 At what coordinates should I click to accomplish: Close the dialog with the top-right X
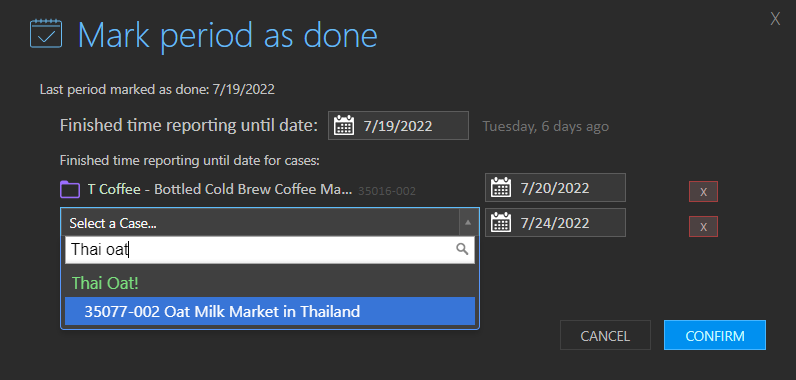click(x=775, y=19)
